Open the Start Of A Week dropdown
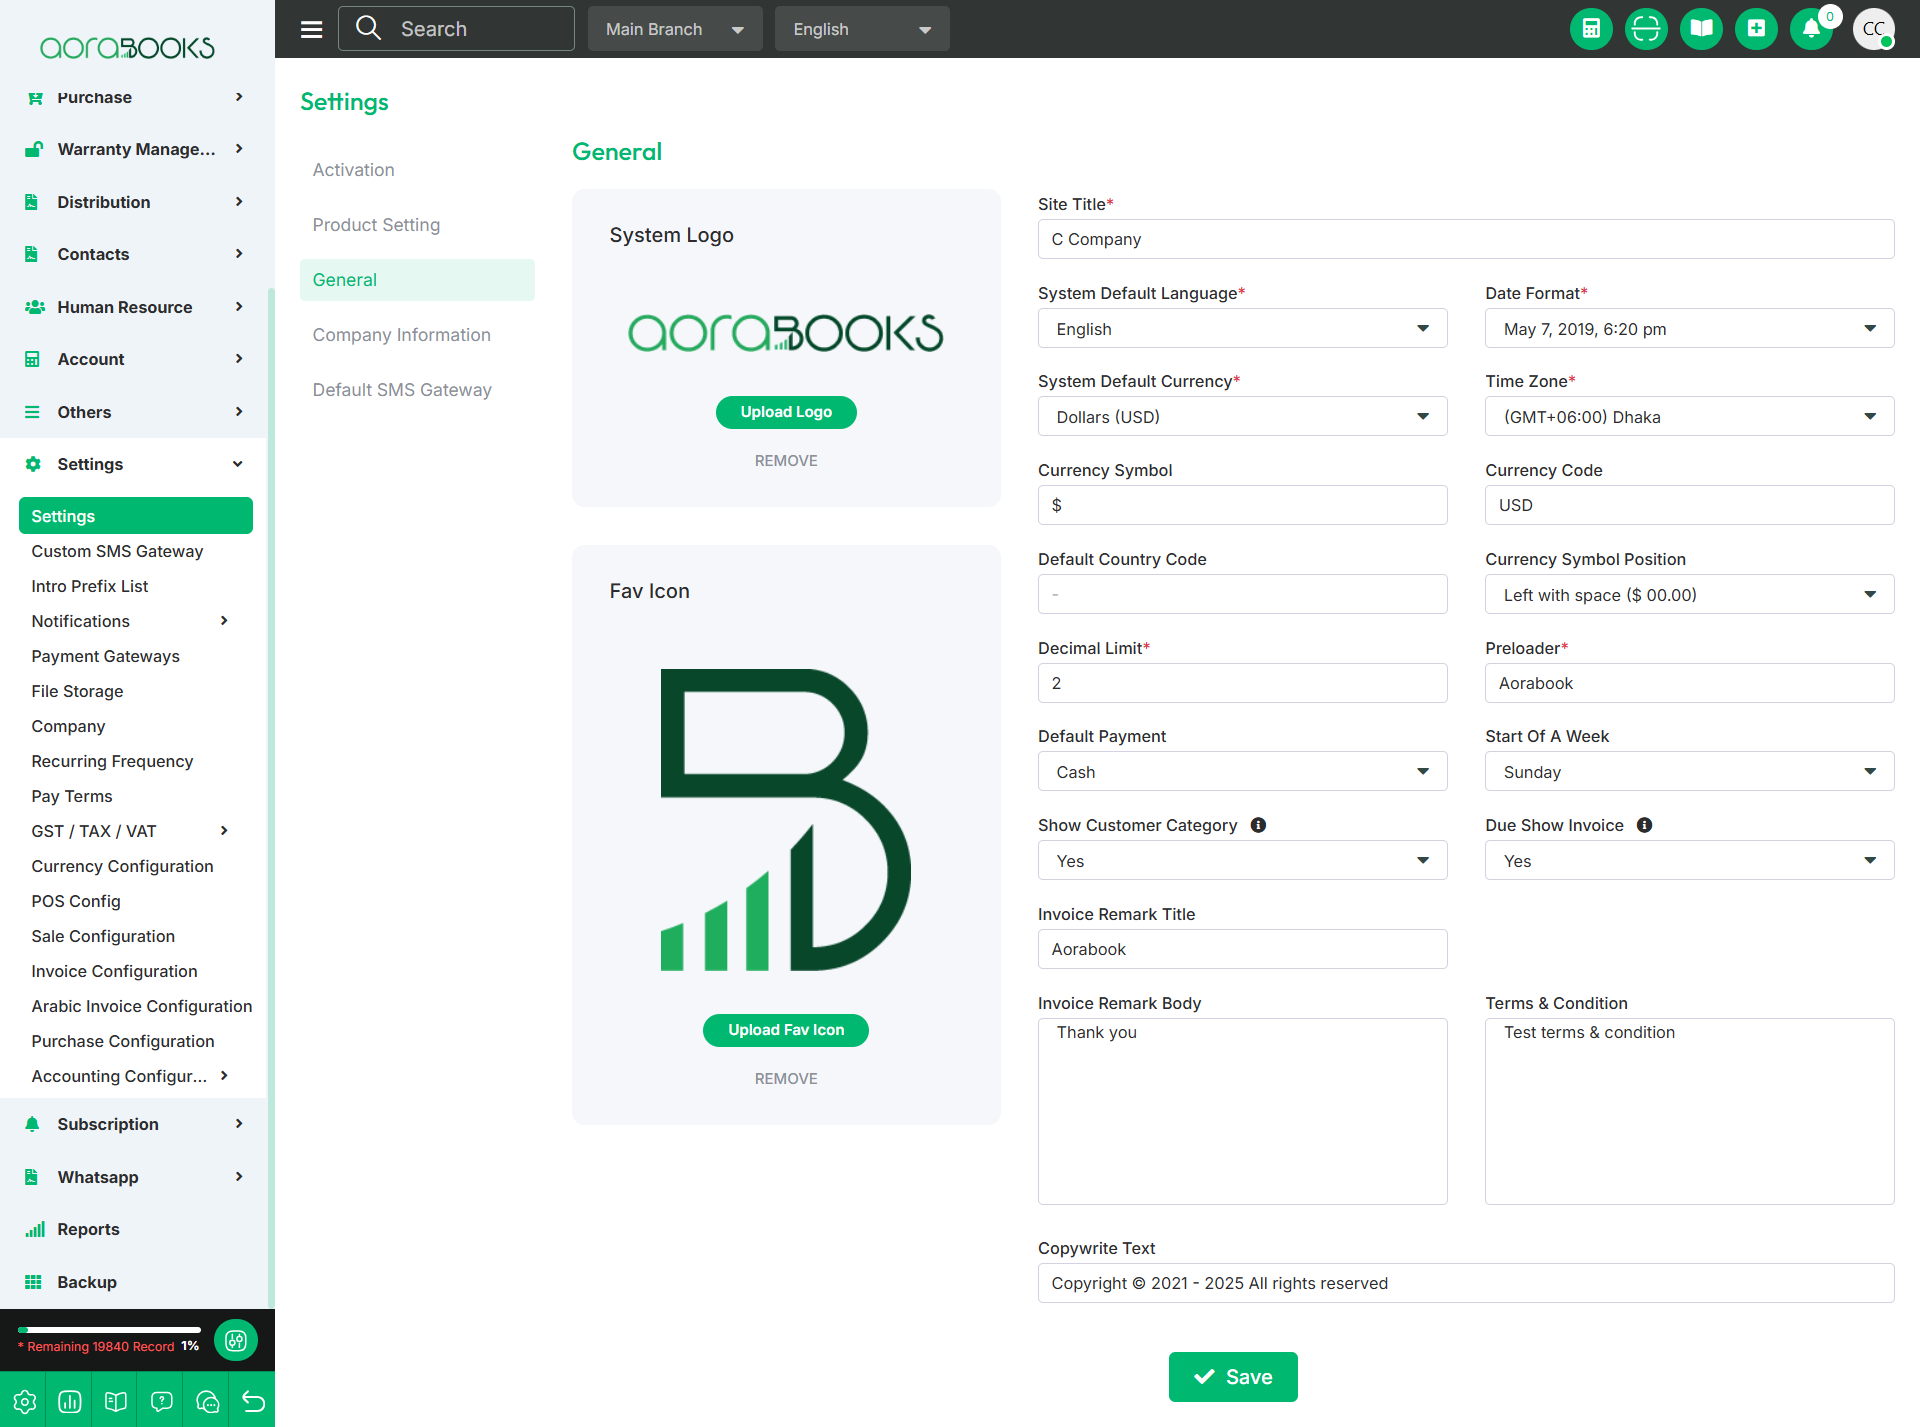This screenshot has width=1920, height=1427. tap(1689, 772)
